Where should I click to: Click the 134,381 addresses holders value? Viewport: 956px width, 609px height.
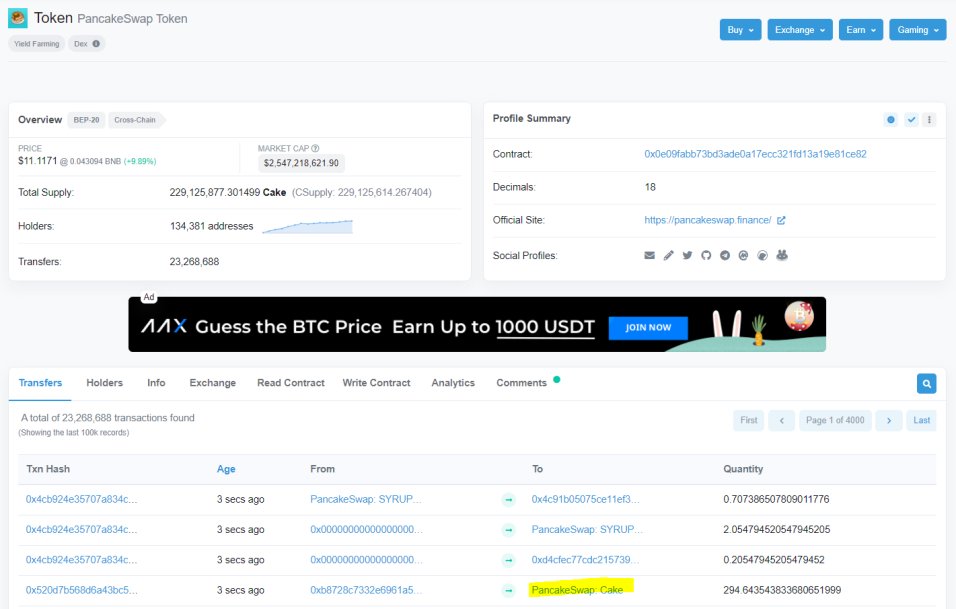pos(212,226)
